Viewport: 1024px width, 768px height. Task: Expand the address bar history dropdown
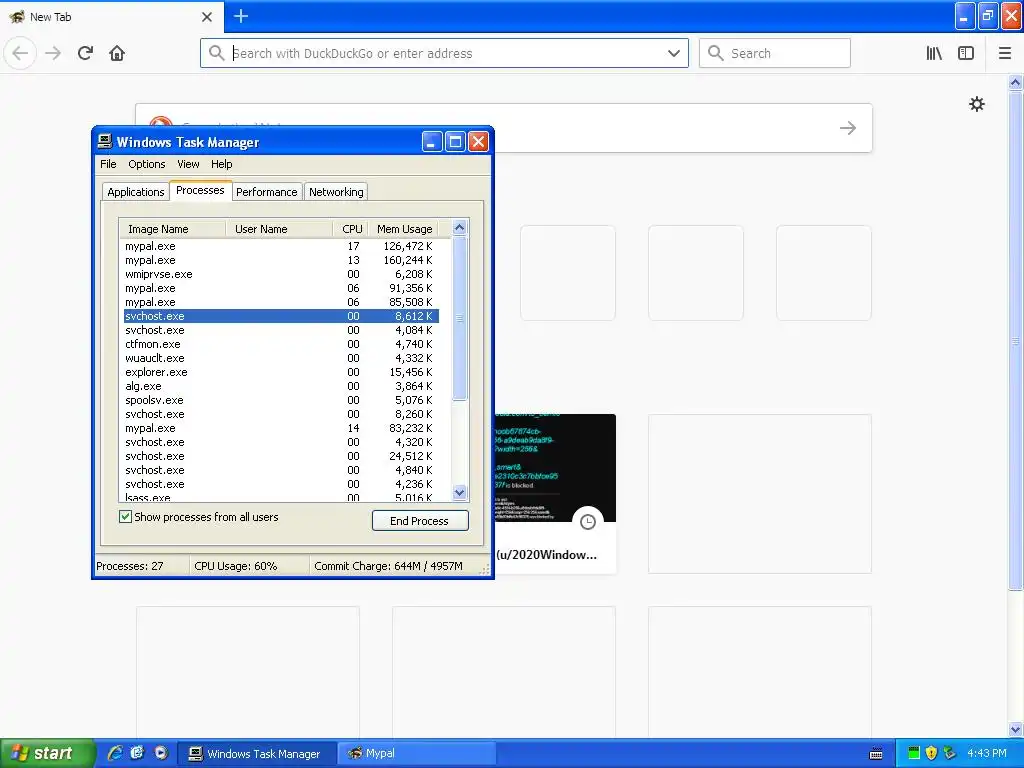tap(674, 53)
